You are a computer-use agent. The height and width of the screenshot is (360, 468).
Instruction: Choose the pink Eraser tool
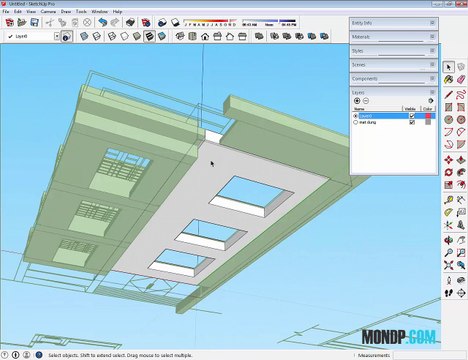coord(461,80)
